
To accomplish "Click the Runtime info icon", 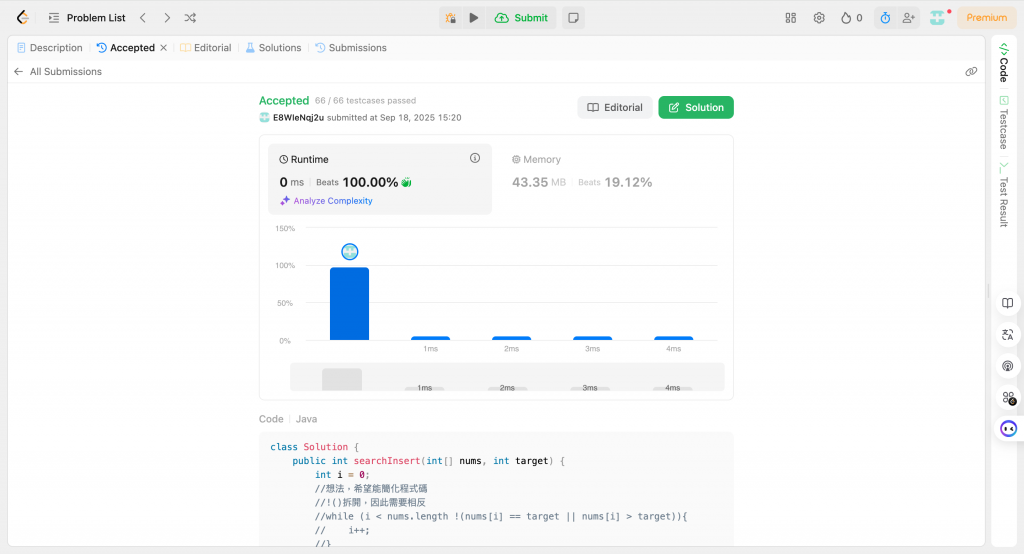I will [x=475, y=158].
